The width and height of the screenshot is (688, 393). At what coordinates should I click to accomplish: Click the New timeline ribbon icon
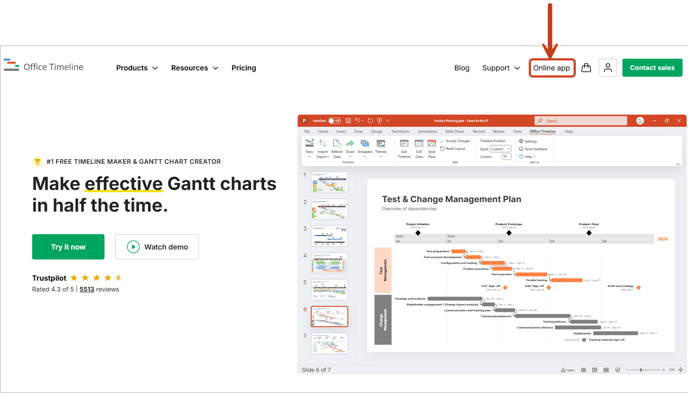pos(309,148)
